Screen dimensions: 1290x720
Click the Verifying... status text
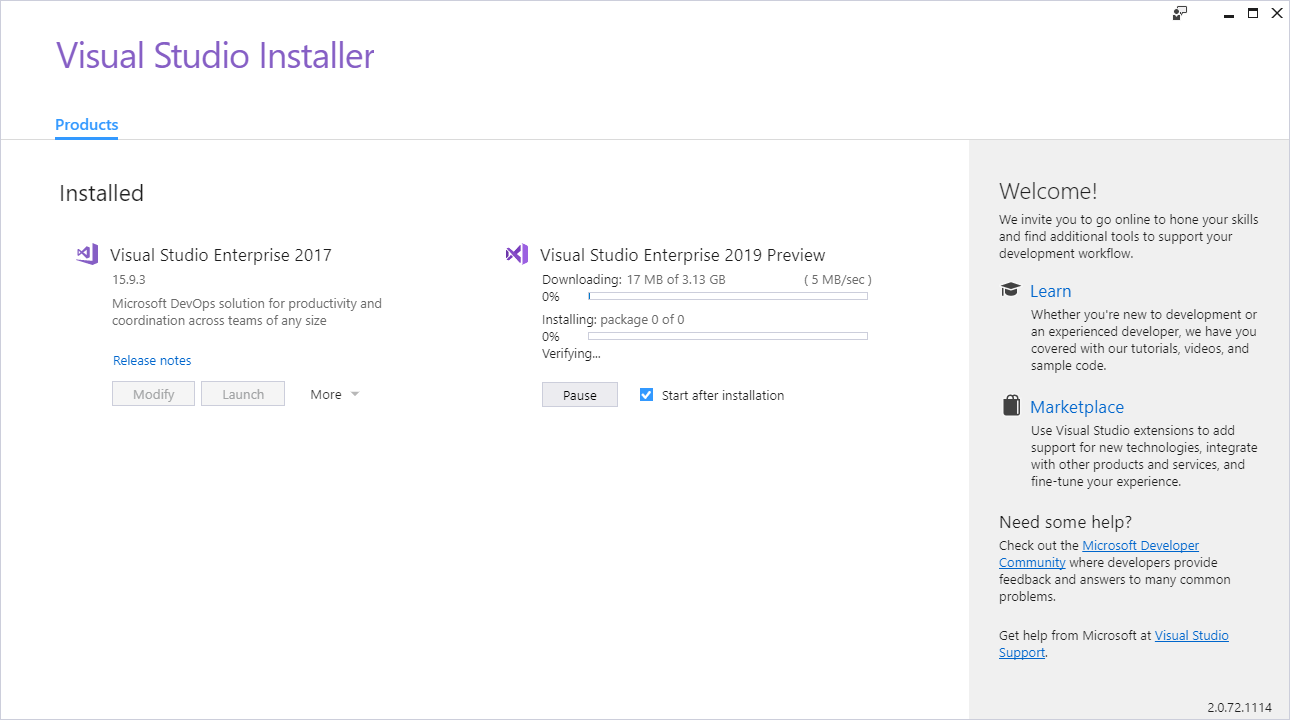(x=571, y=353)
